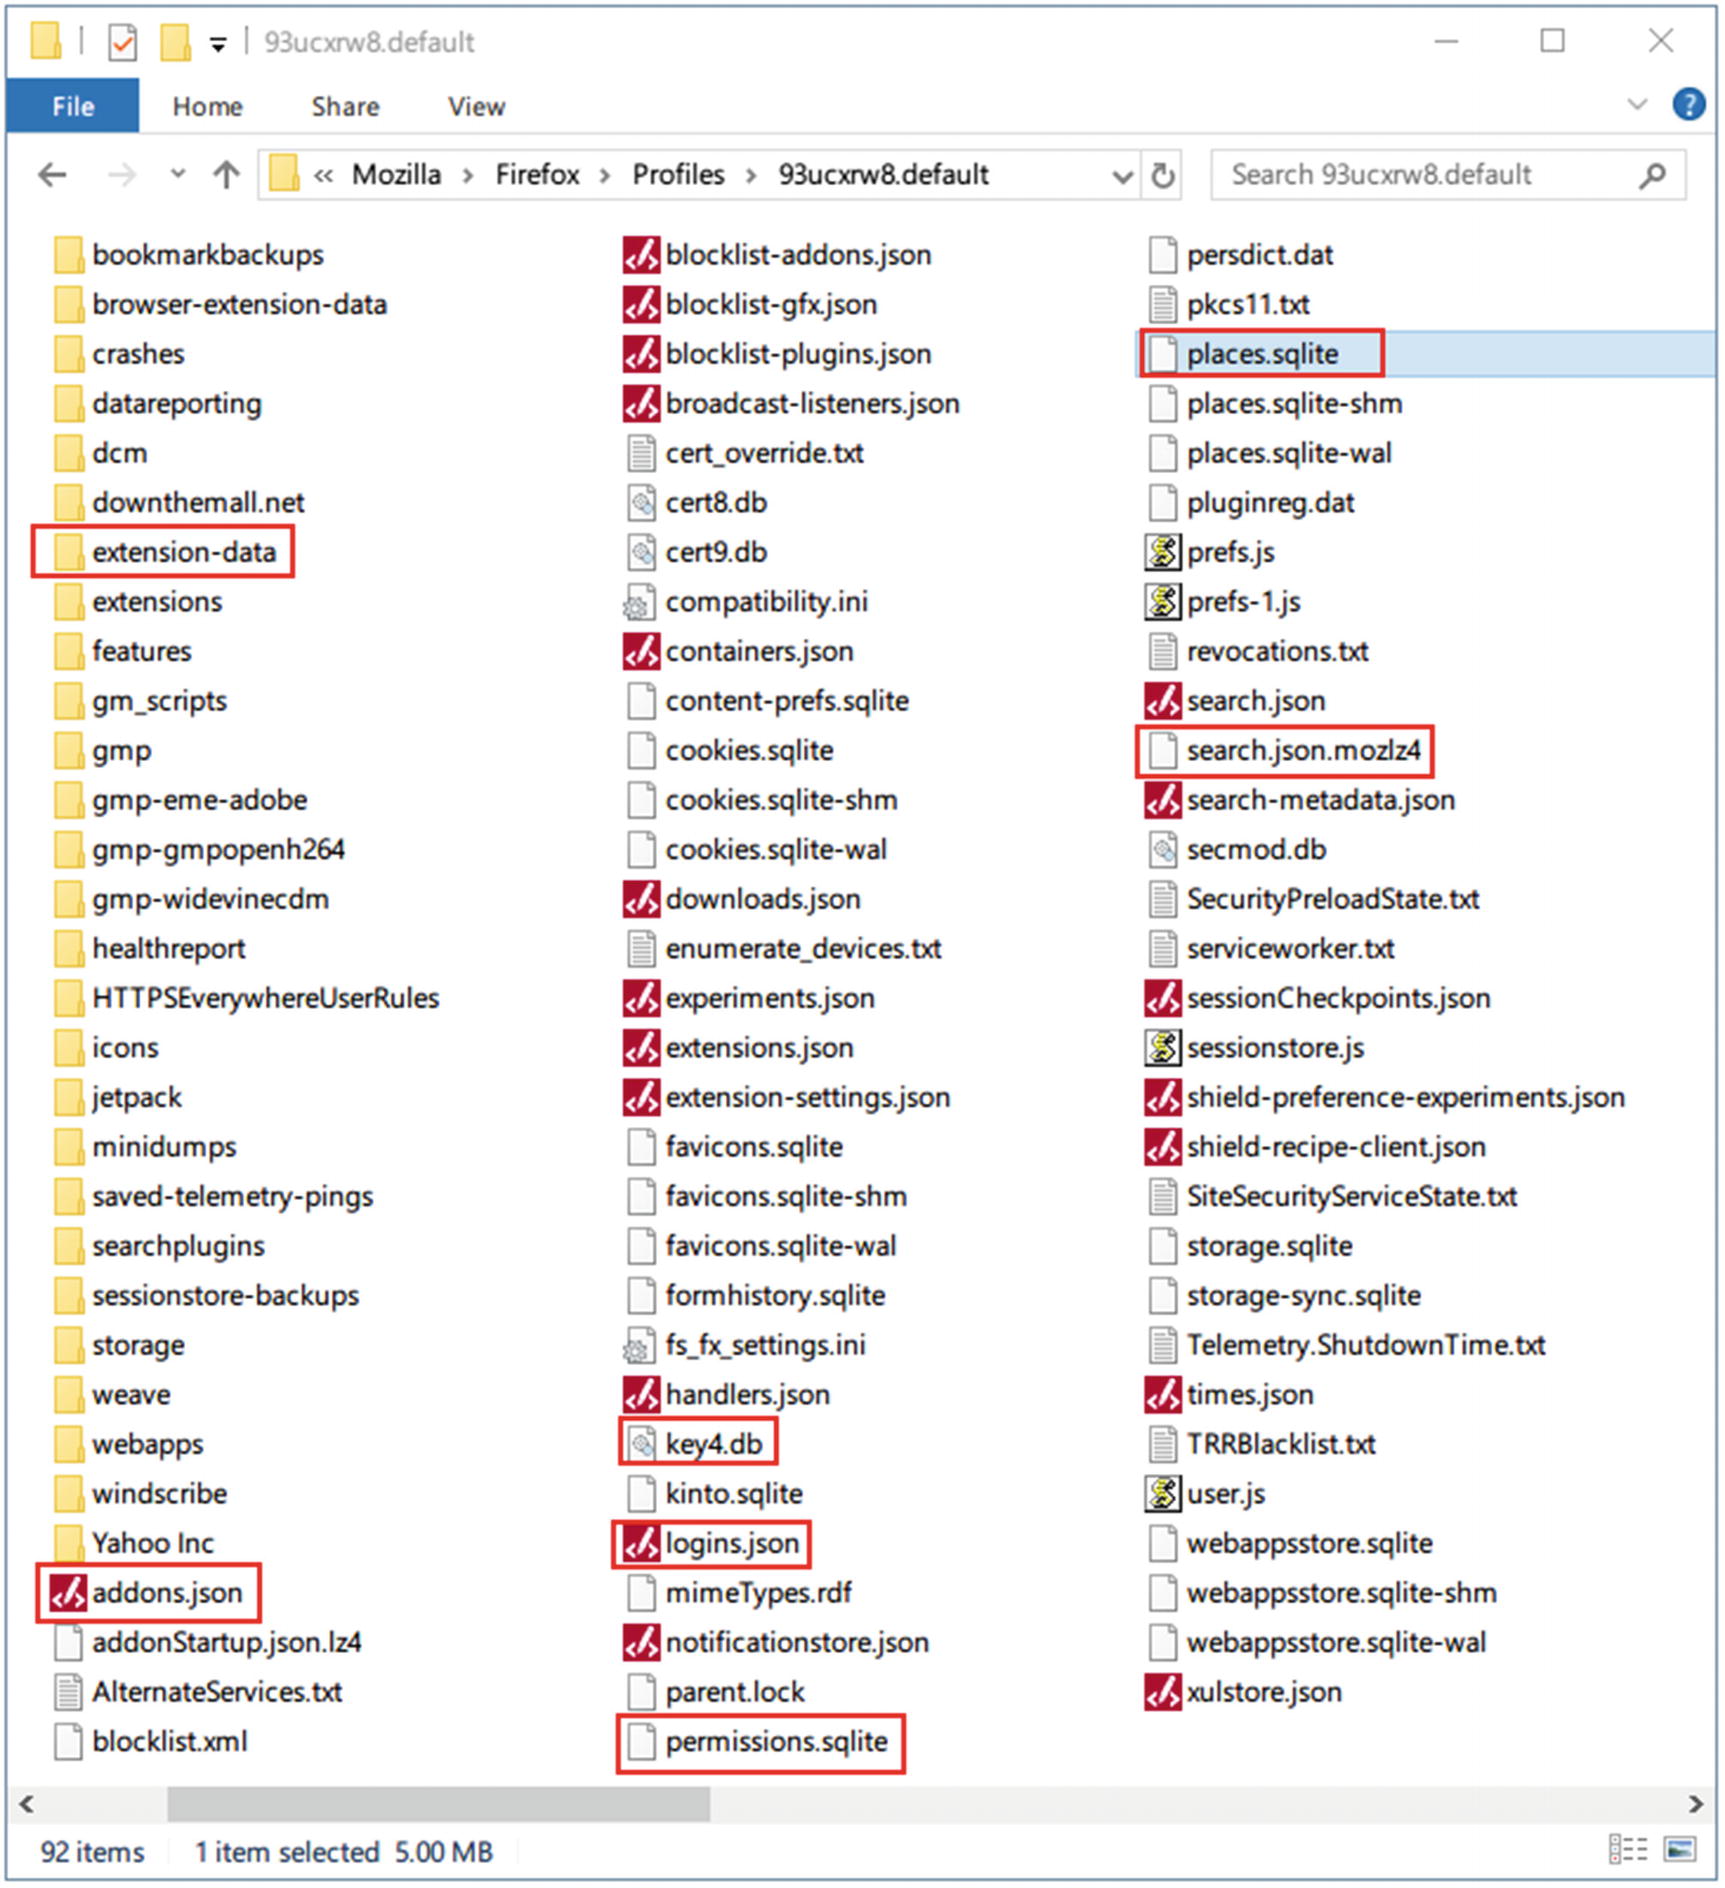Select the pkcs11.txt text file icon
1725x1888 pixels.
click(x=1162, y=304)
